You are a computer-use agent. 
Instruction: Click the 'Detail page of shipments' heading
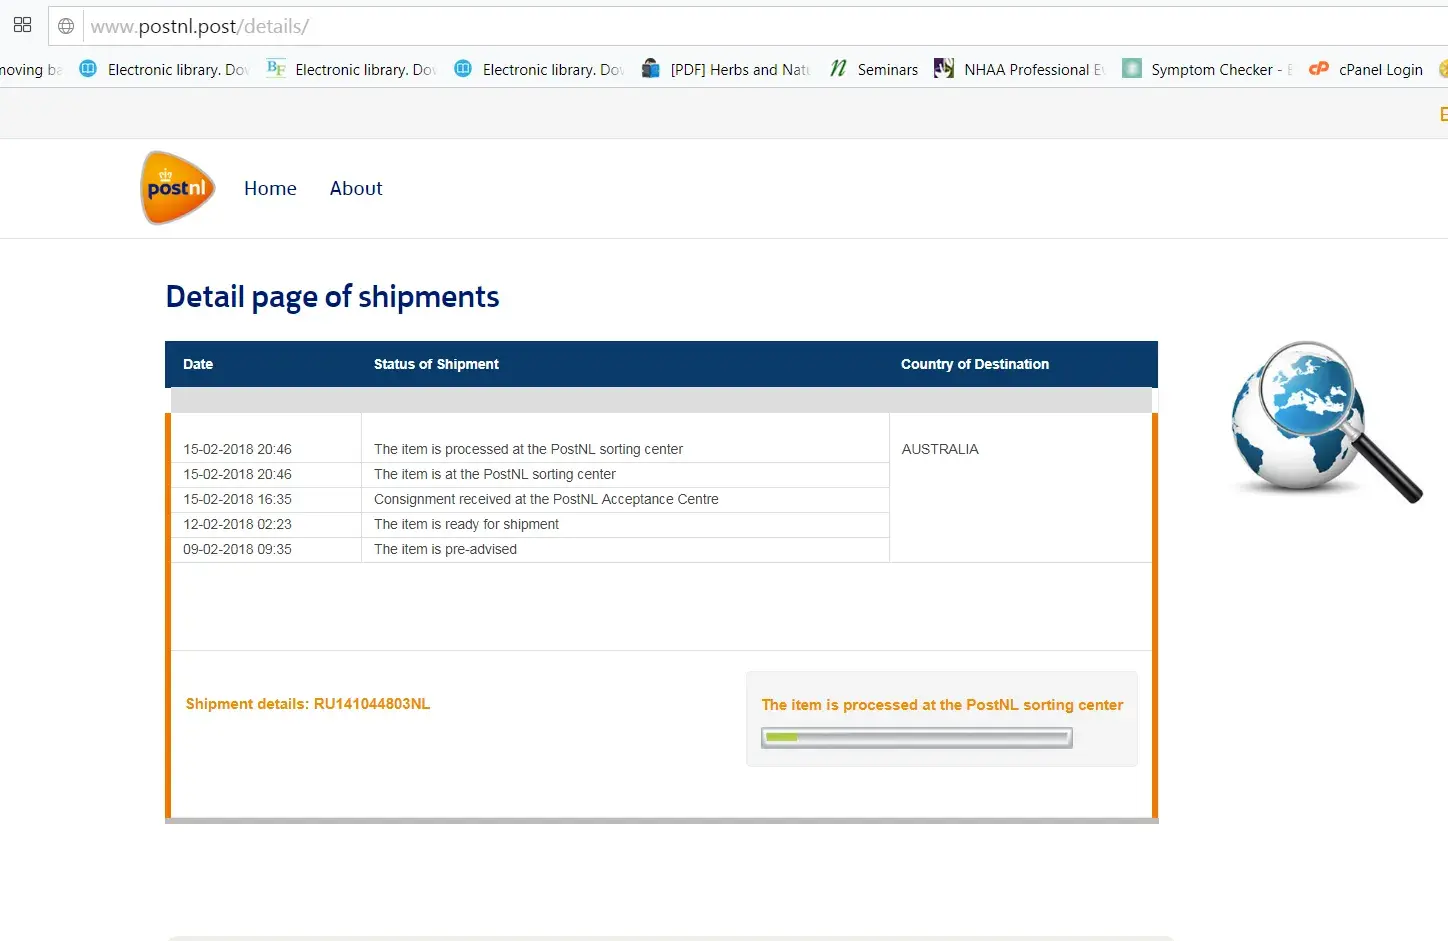[332, 297]
